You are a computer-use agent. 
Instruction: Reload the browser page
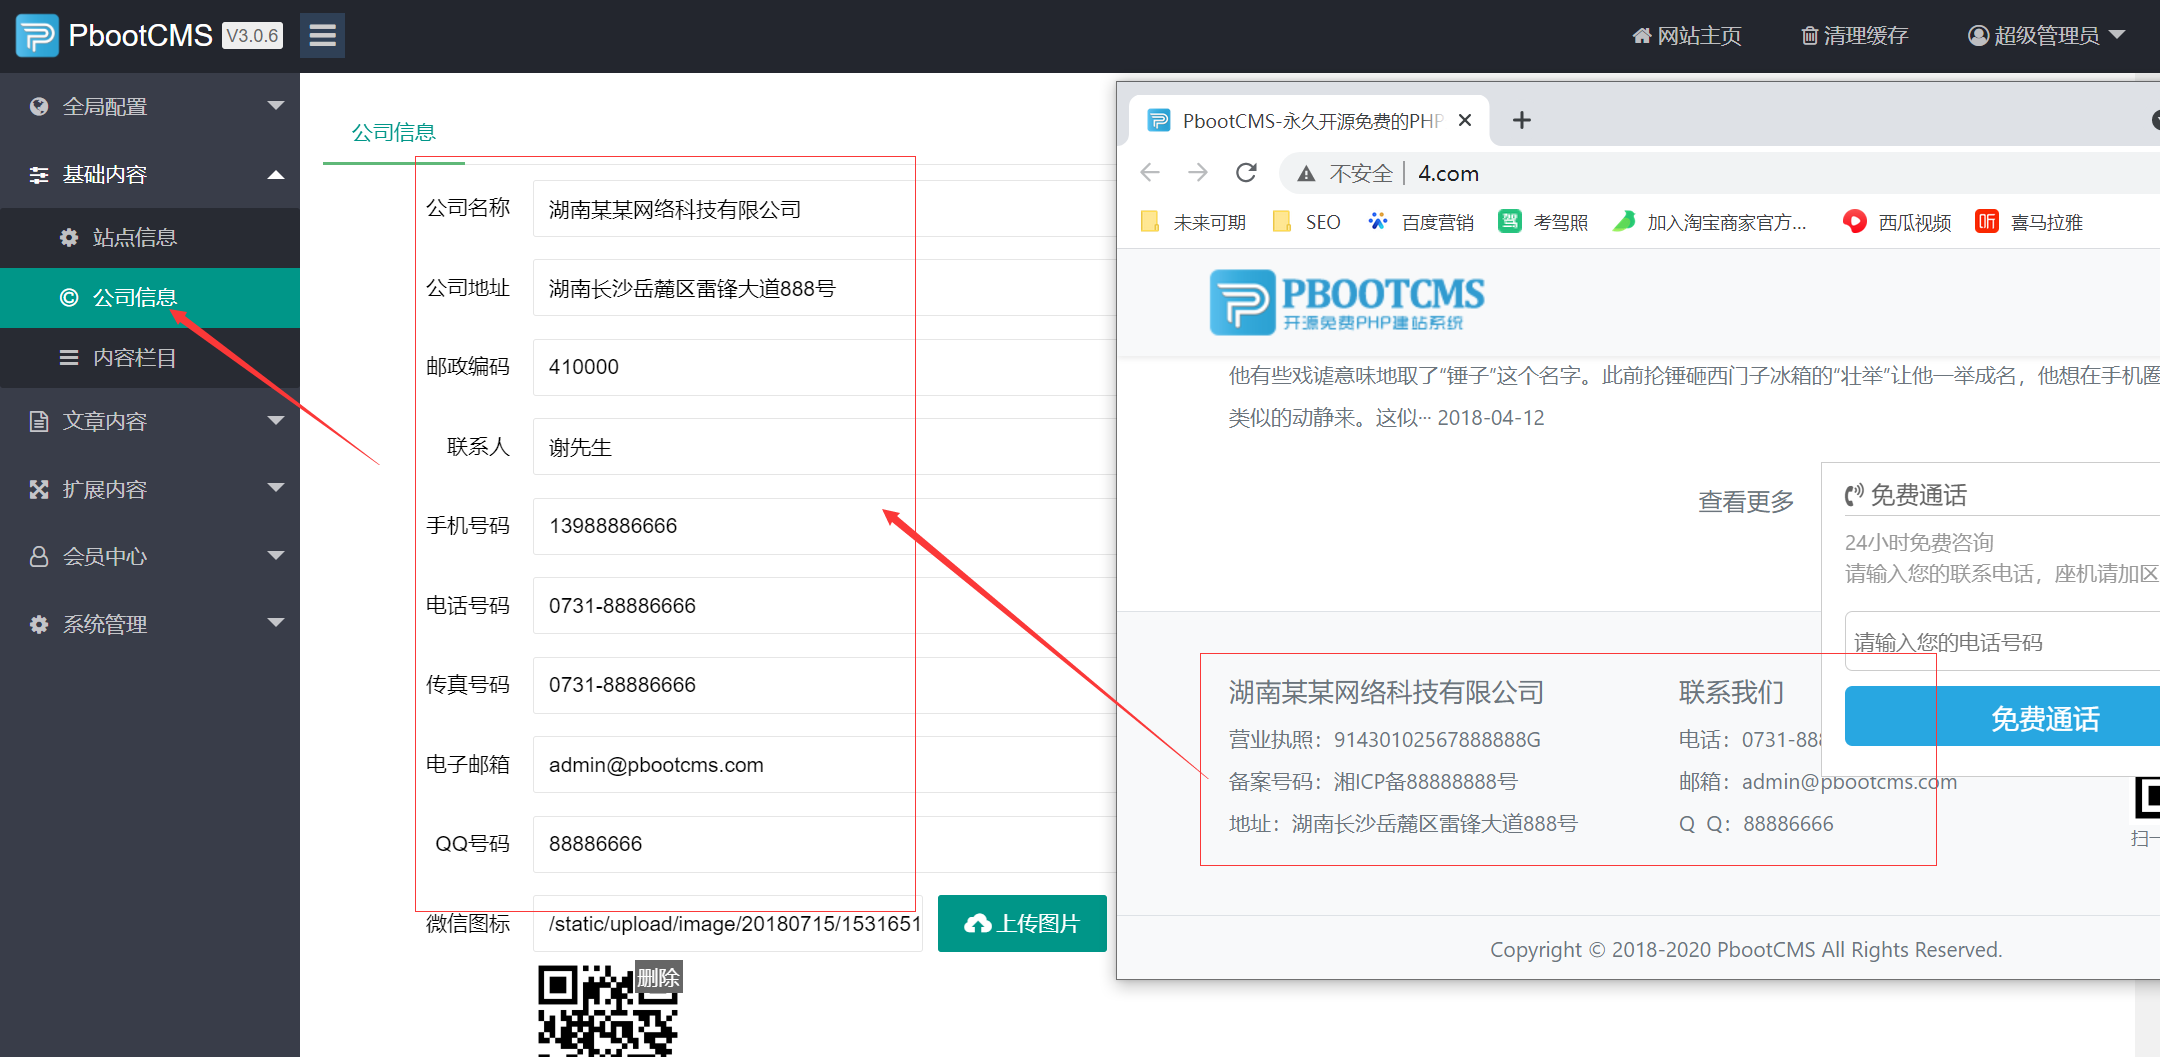(1246, 173)
